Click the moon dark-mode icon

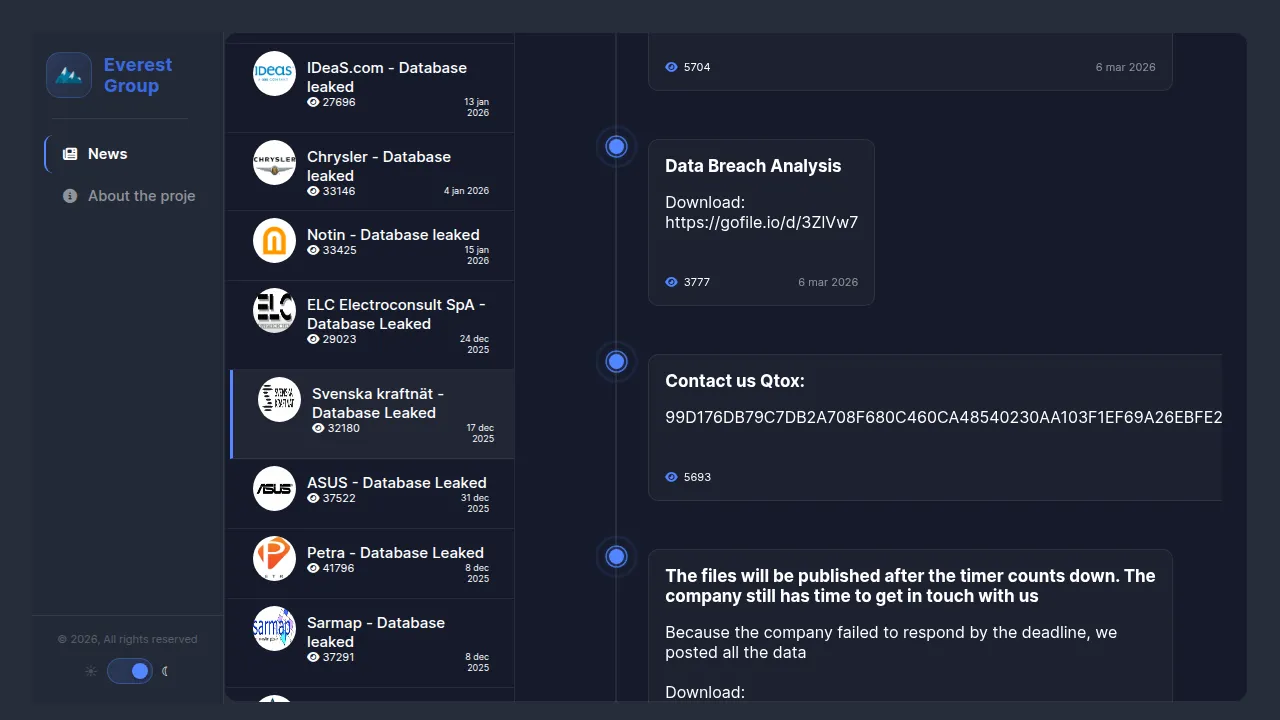(x=166, y=671)
